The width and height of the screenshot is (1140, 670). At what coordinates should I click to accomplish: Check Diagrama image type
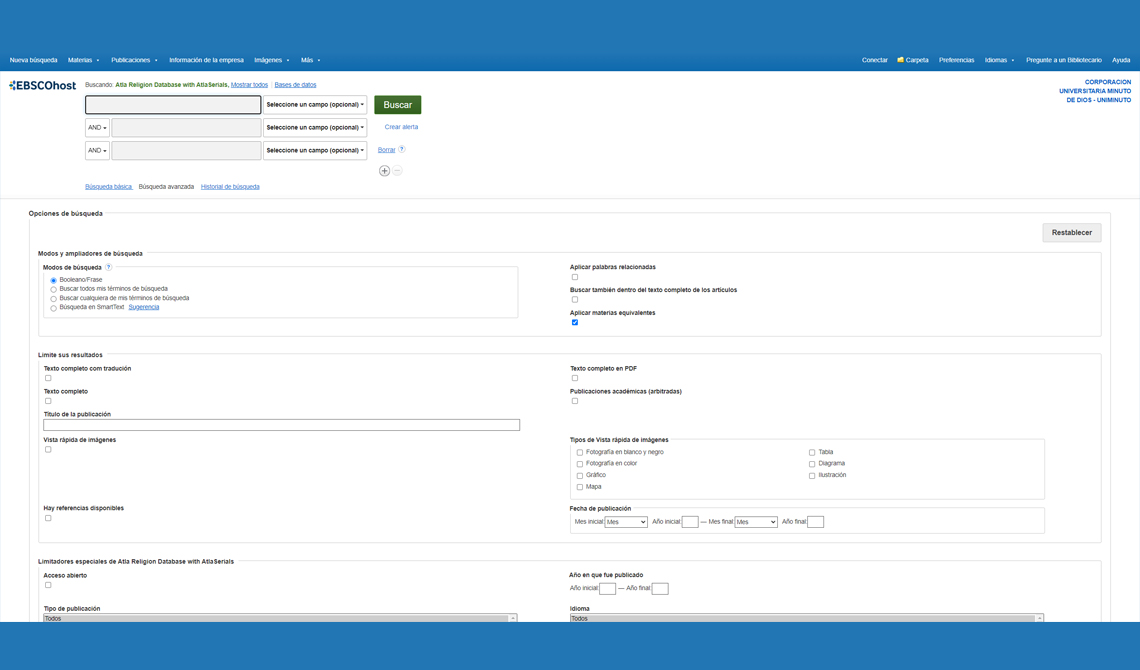click(812, 464)
